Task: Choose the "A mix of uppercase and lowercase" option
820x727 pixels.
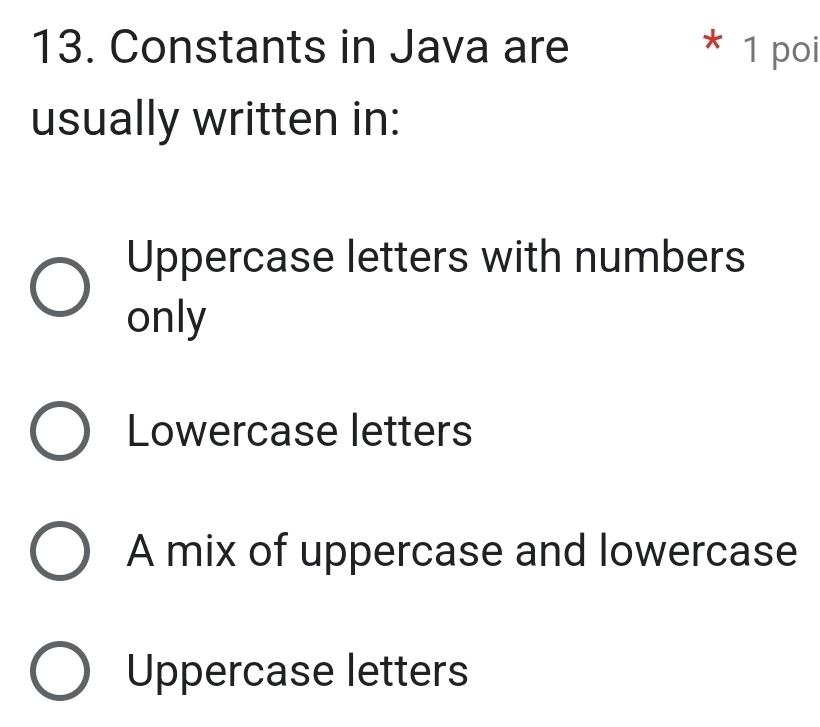Action: point(60,552)
